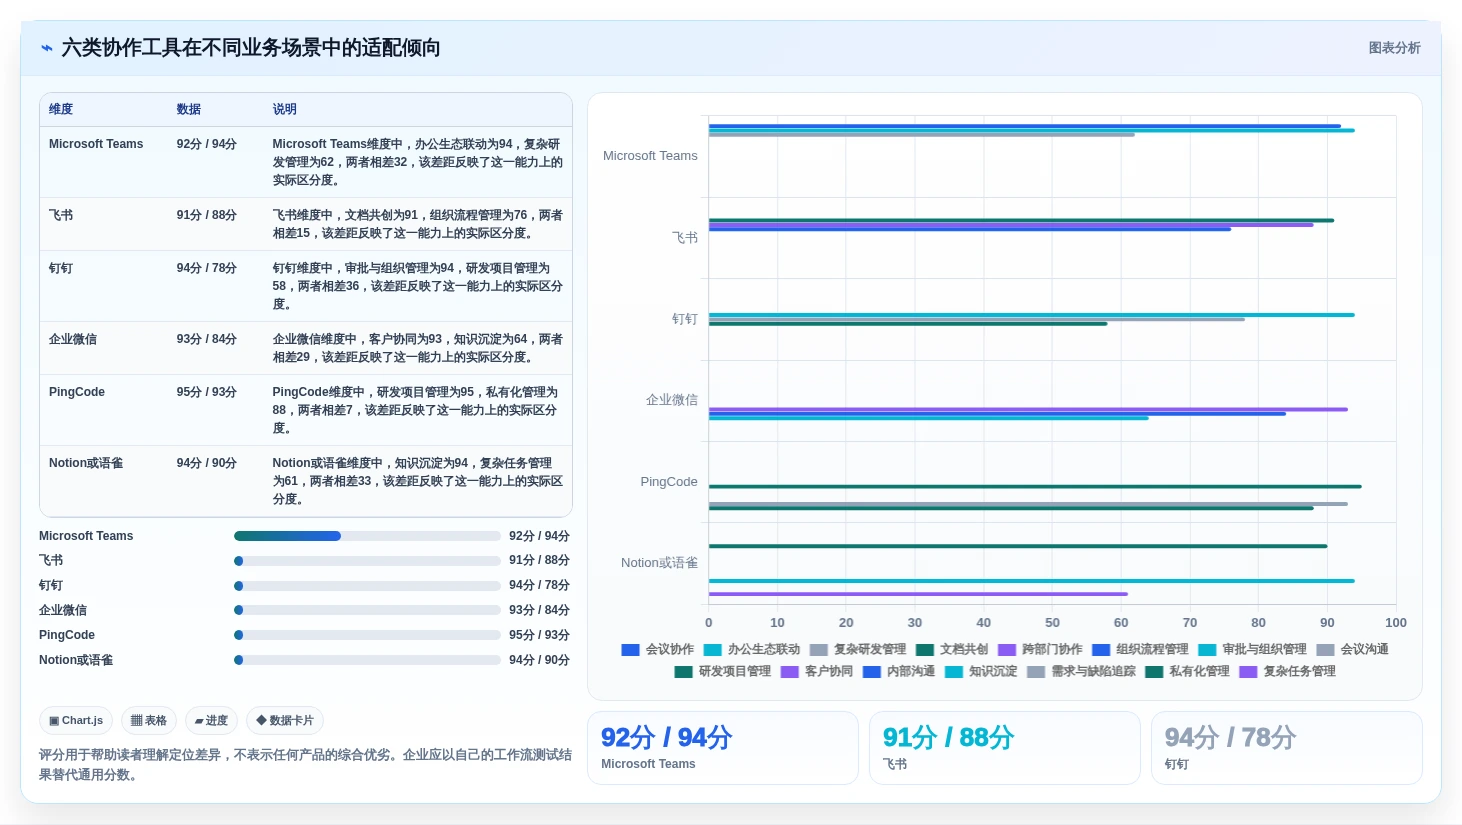Click the purple 客户协同 legend swatch
Image resolution: width=1462 pixels, height=825 pixels.
point(789,672)
